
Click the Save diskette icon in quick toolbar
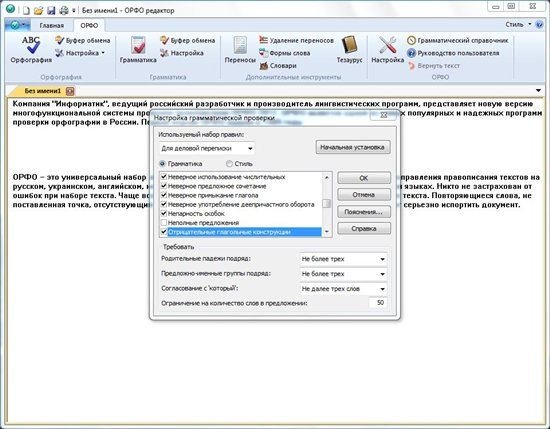(51, 11)
